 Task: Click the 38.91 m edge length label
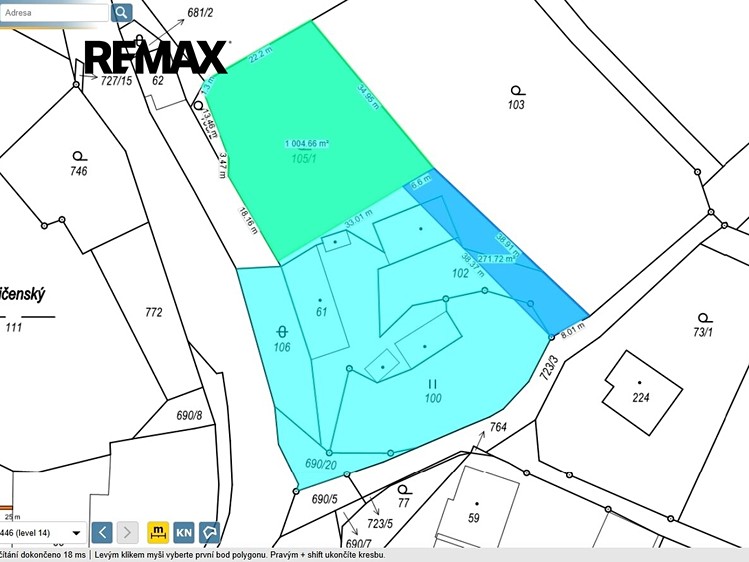[507, 244]
